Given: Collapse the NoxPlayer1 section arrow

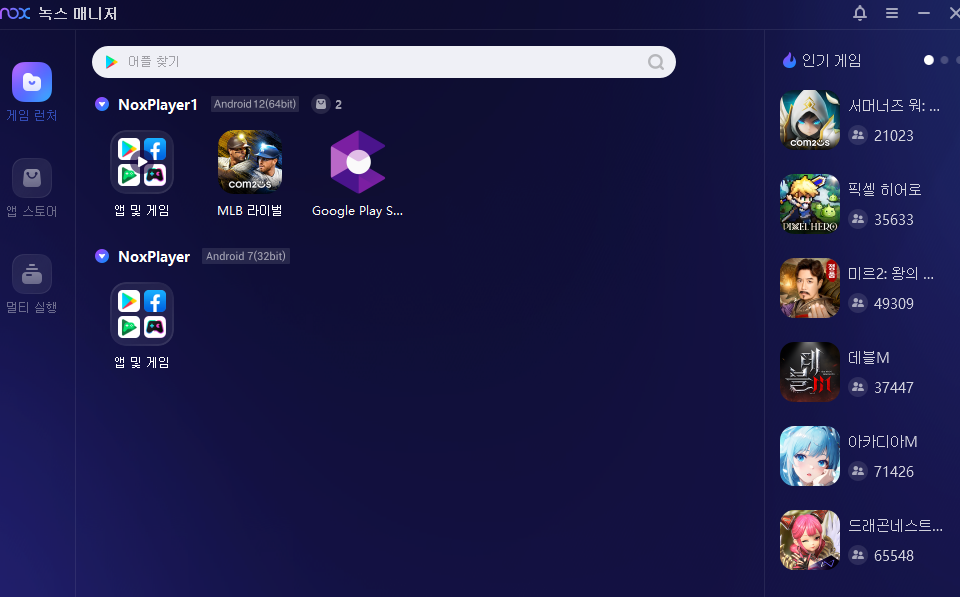Looking at the screenshot, I should coord(102,104).
